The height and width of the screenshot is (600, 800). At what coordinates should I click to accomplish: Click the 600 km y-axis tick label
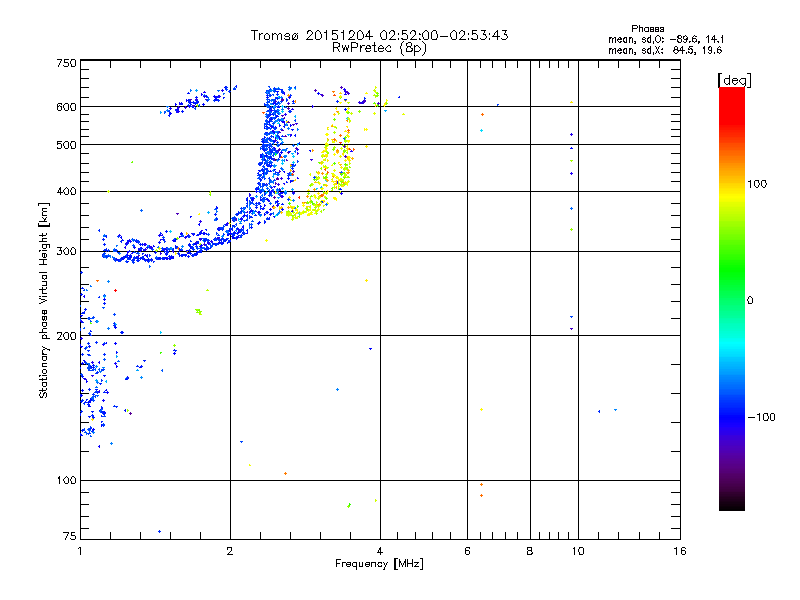[x=66, y=107]
